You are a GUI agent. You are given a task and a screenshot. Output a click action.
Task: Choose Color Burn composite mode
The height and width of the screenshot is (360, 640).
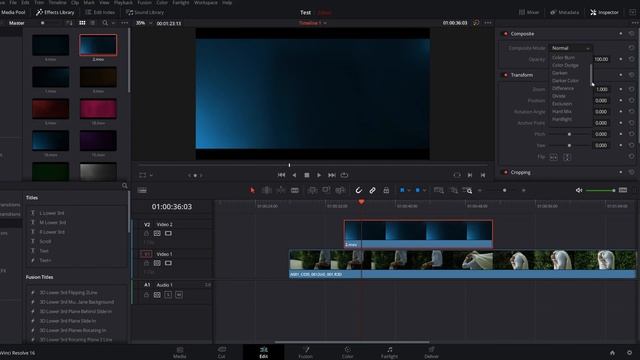click(x=563, y=58)
